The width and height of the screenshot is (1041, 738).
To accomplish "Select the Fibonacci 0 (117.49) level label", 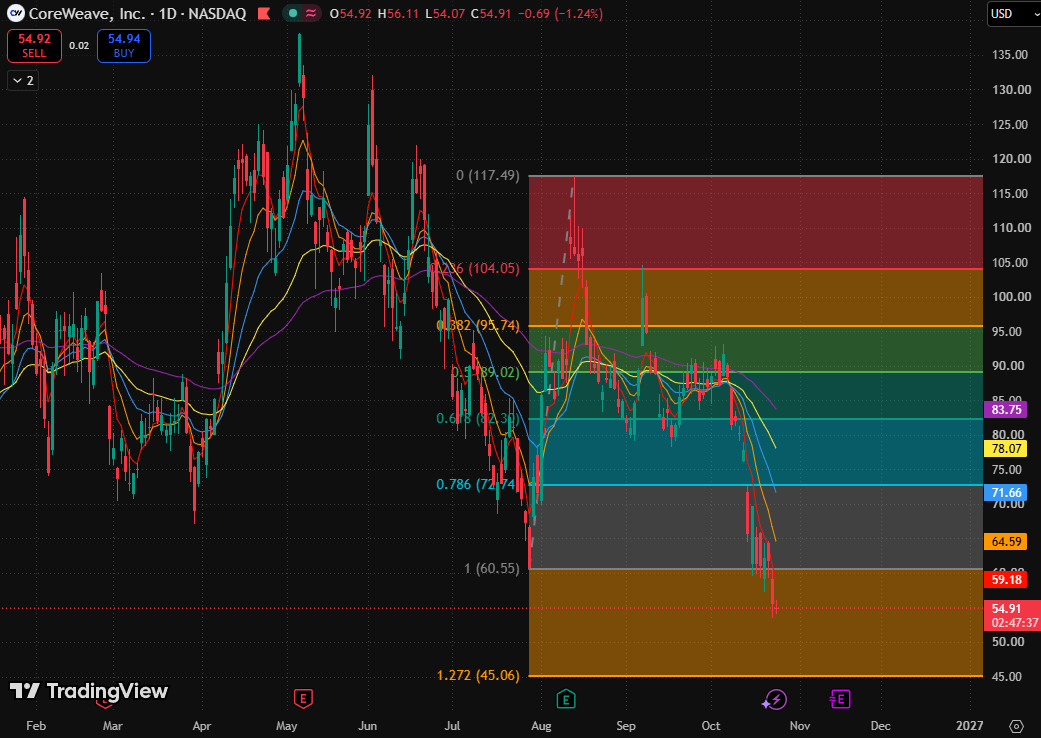I will (x=487, y=175).
